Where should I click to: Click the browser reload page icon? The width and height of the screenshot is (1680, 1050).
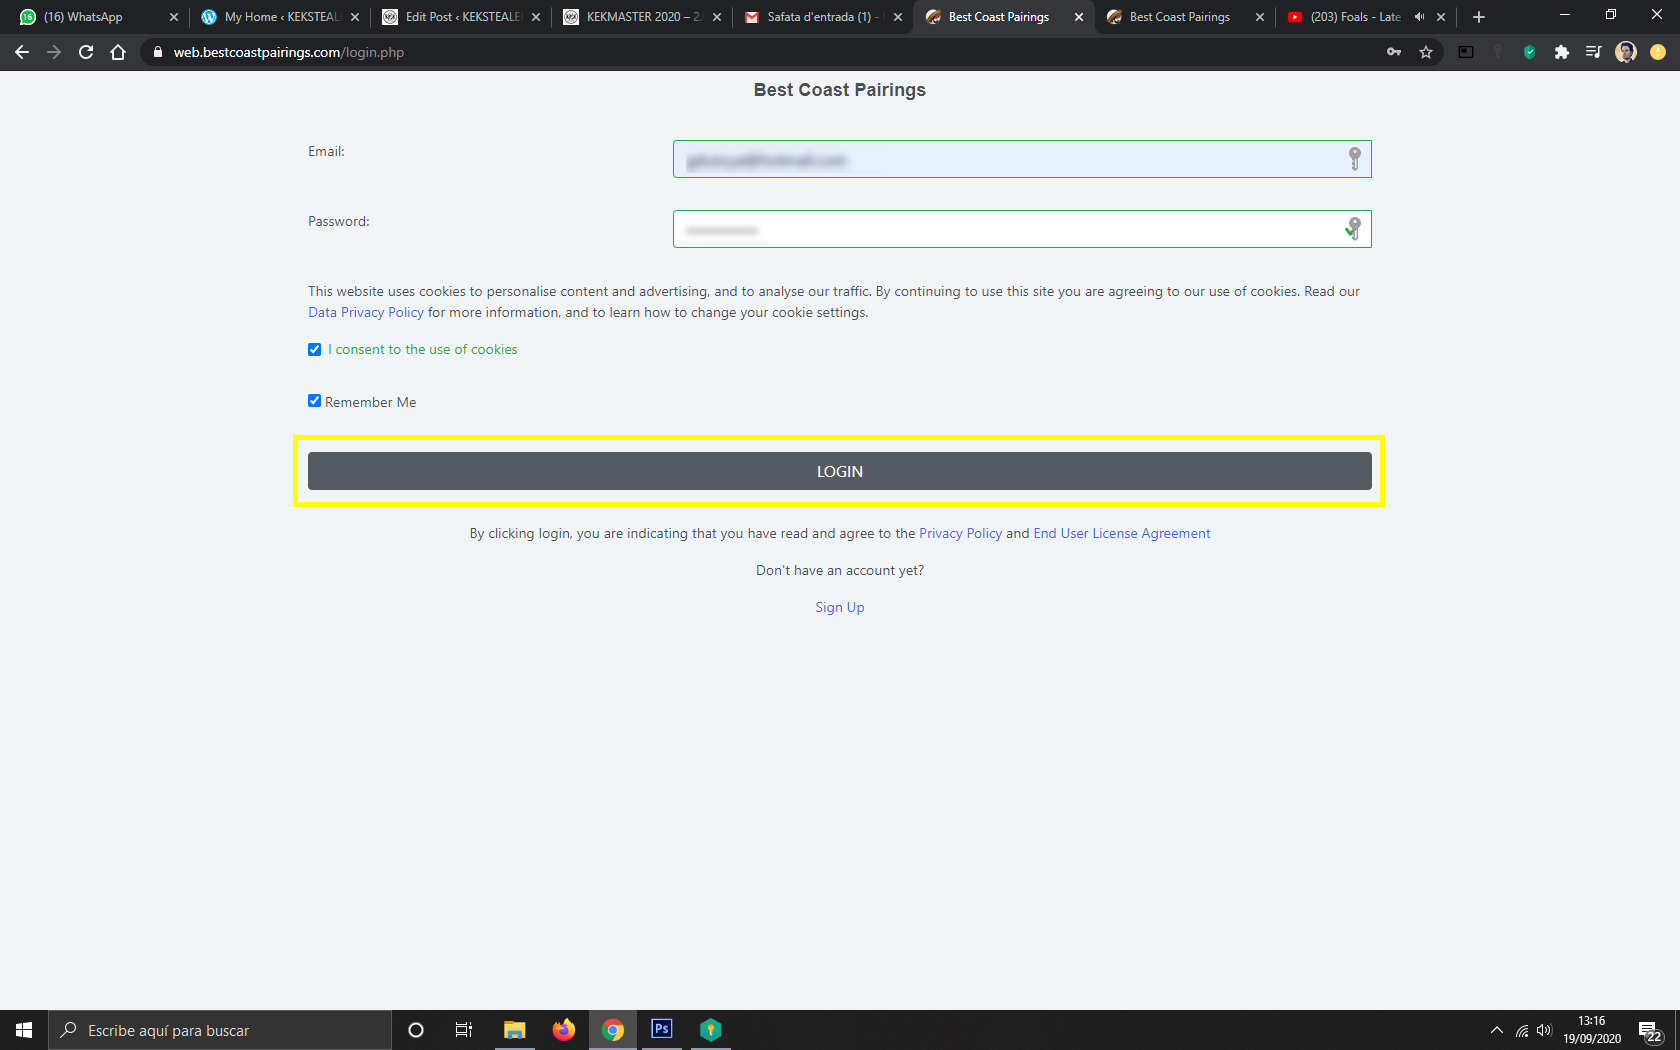tap(86, 52)
